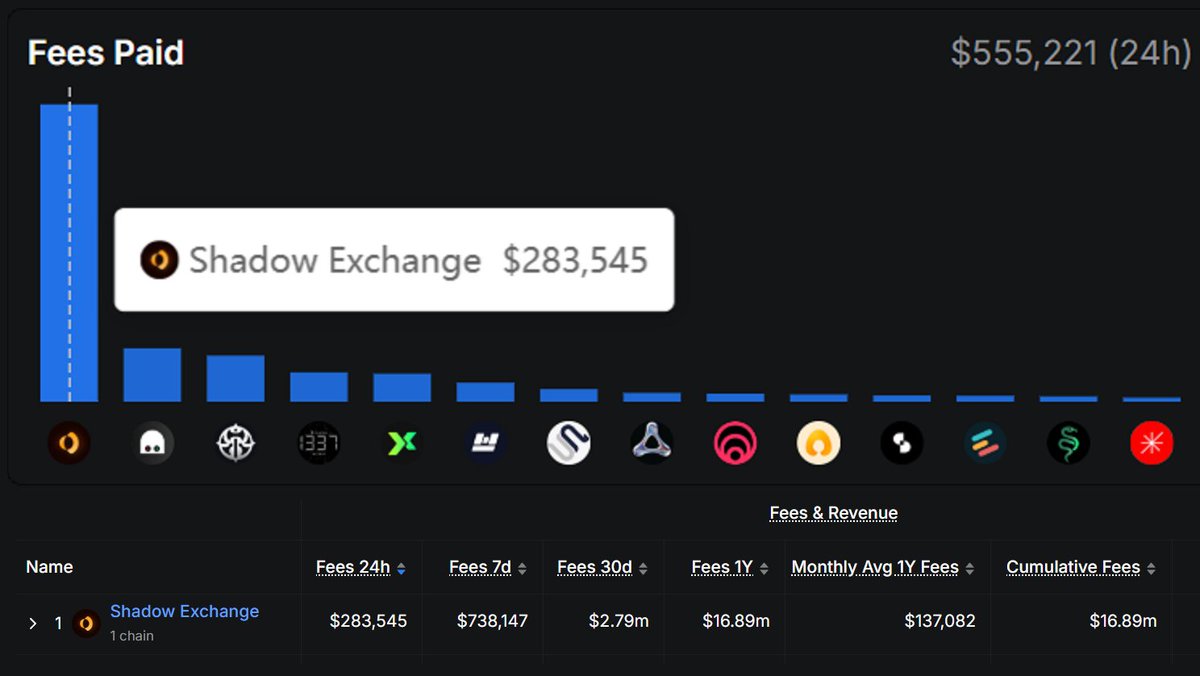The width and height of the screenshot is (1200, 676).
Task: Click the teal and orange stripes icon
Action: (x=985, y=442)
